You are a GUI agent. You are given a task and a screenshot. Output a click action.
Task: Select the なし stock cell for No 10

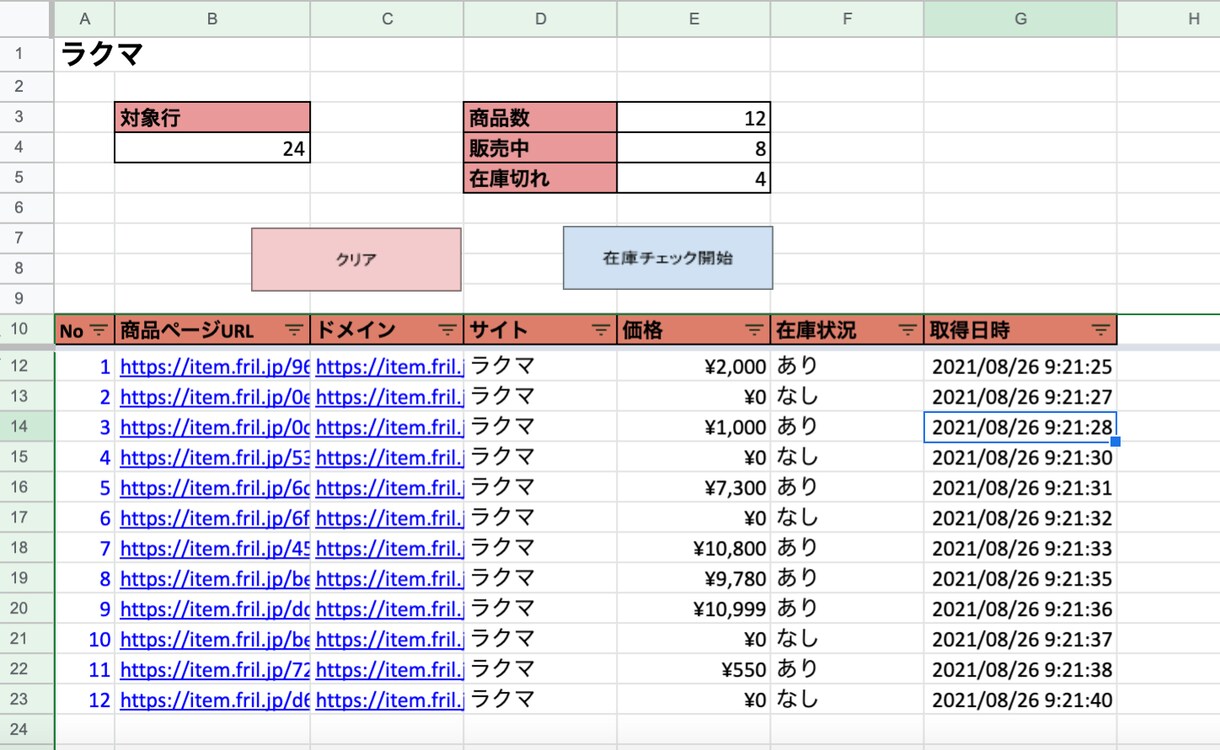[x=847, y=640]
